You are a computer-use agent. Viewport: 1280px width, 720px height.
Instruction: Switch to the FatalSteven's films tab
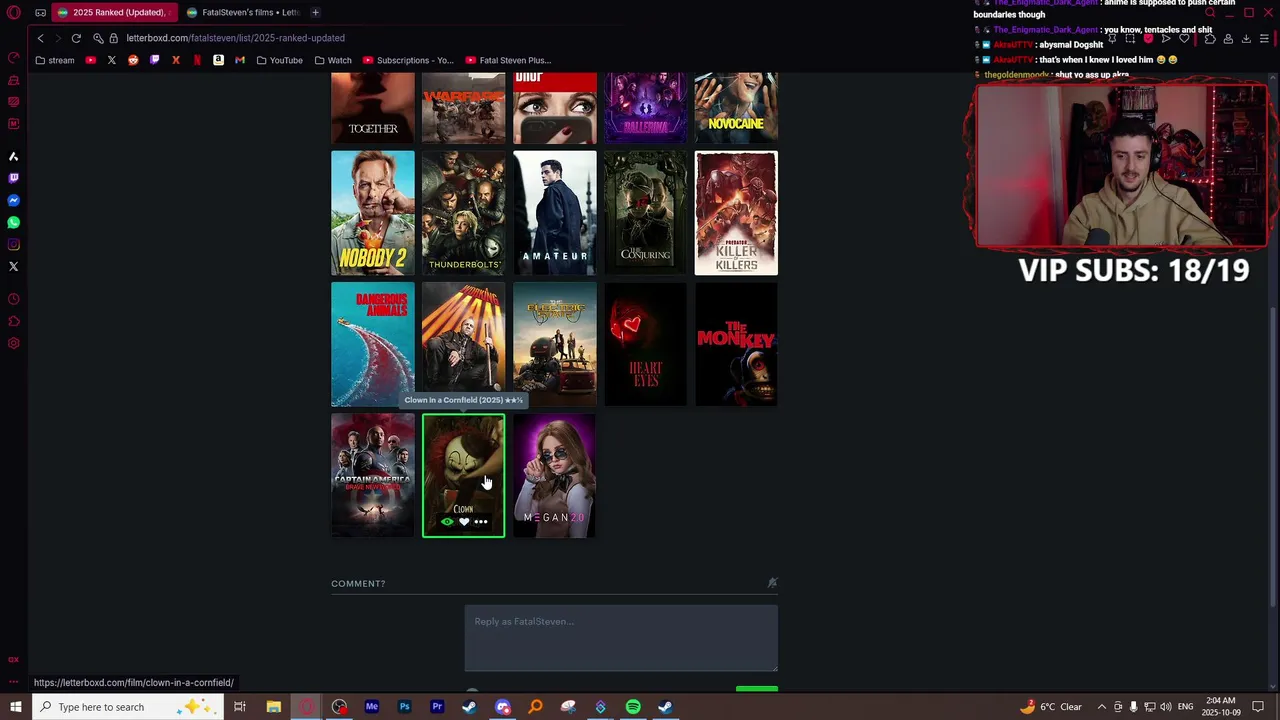point(243,13)
